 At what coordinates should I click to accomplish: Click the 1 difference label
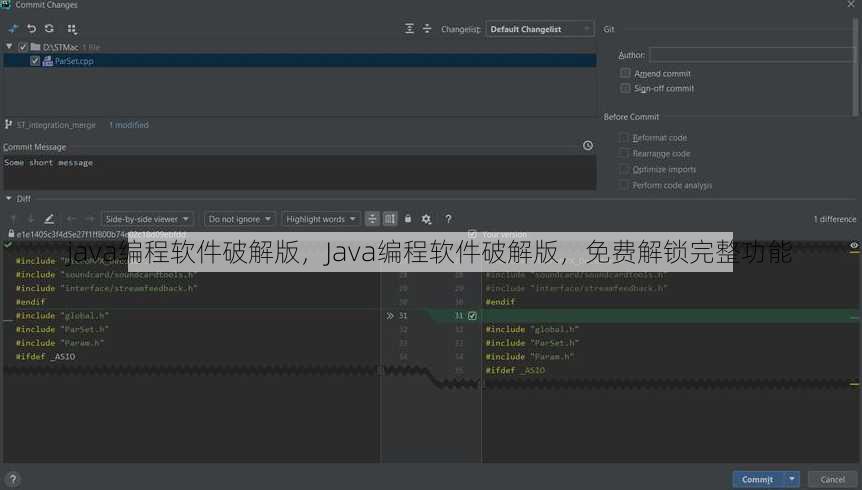pyautogui.click(x=835, y=219)
